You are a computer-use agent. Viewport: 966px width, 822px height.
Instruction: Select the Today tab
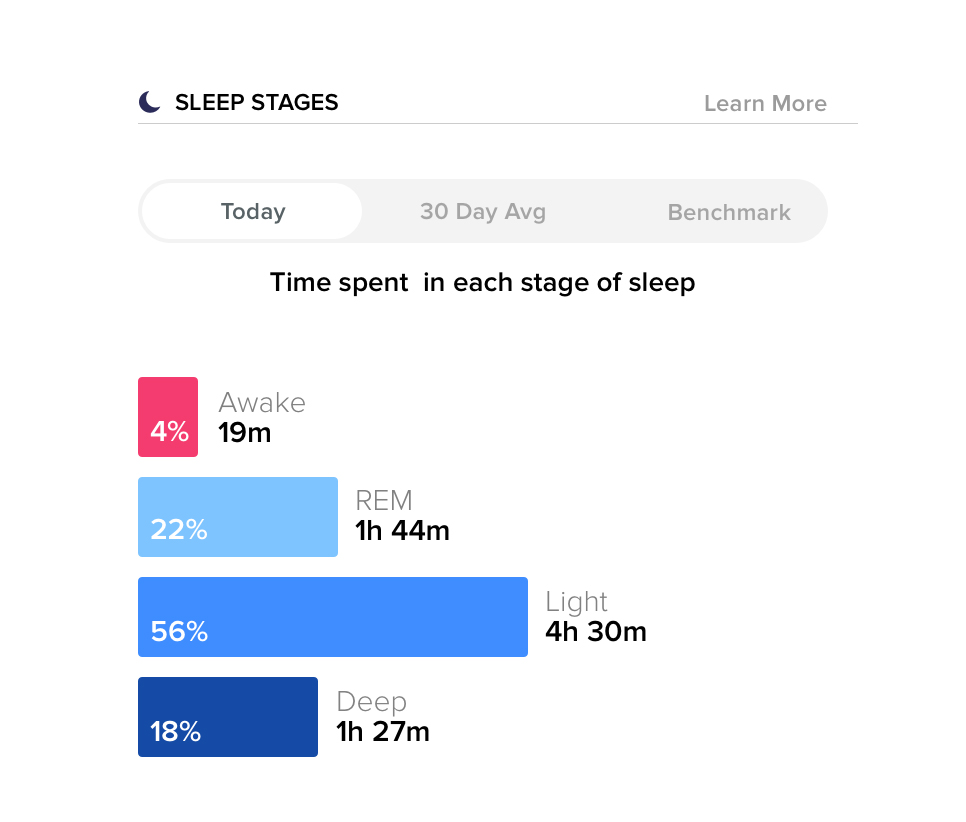click(253, 212)
